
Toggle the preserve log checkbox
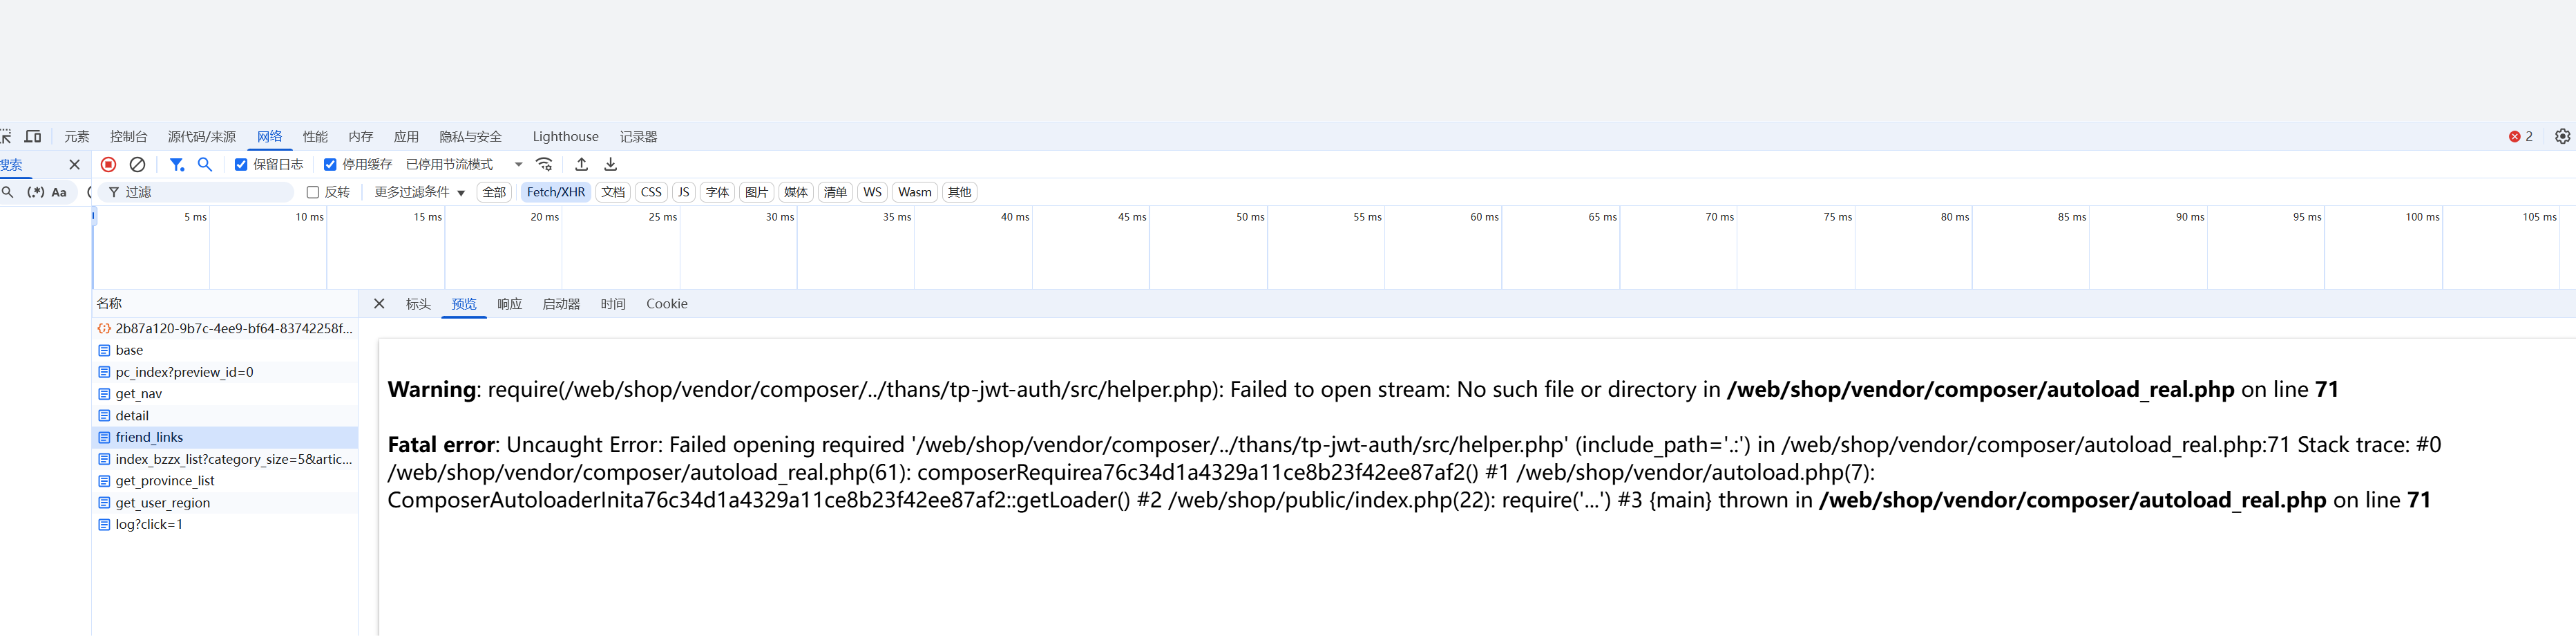click(x=241, y=164)
